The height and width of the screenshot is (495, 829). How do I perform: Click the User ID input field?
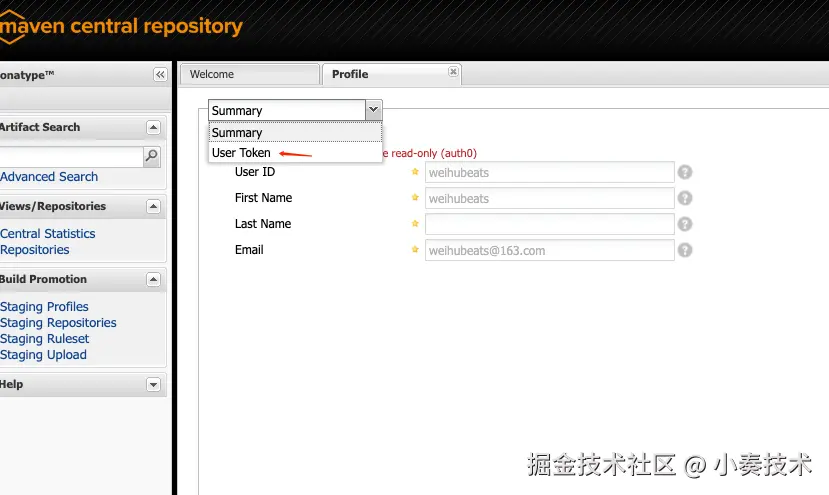pyautogui.click(x=549, y=172)
